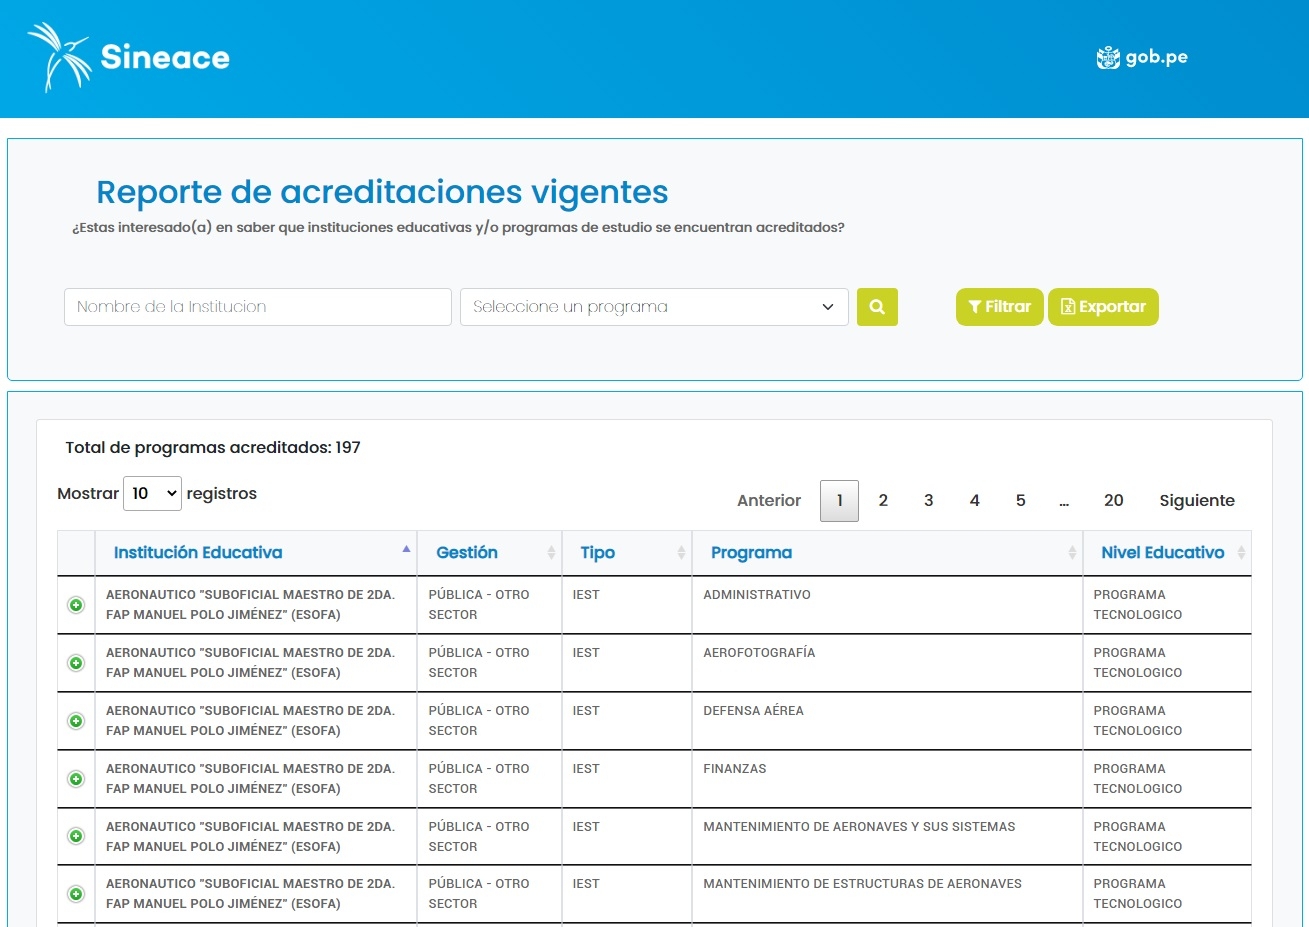Sort by Nivel Educativo column header
Screen dimensions: 1309x927
[1167, 553]
